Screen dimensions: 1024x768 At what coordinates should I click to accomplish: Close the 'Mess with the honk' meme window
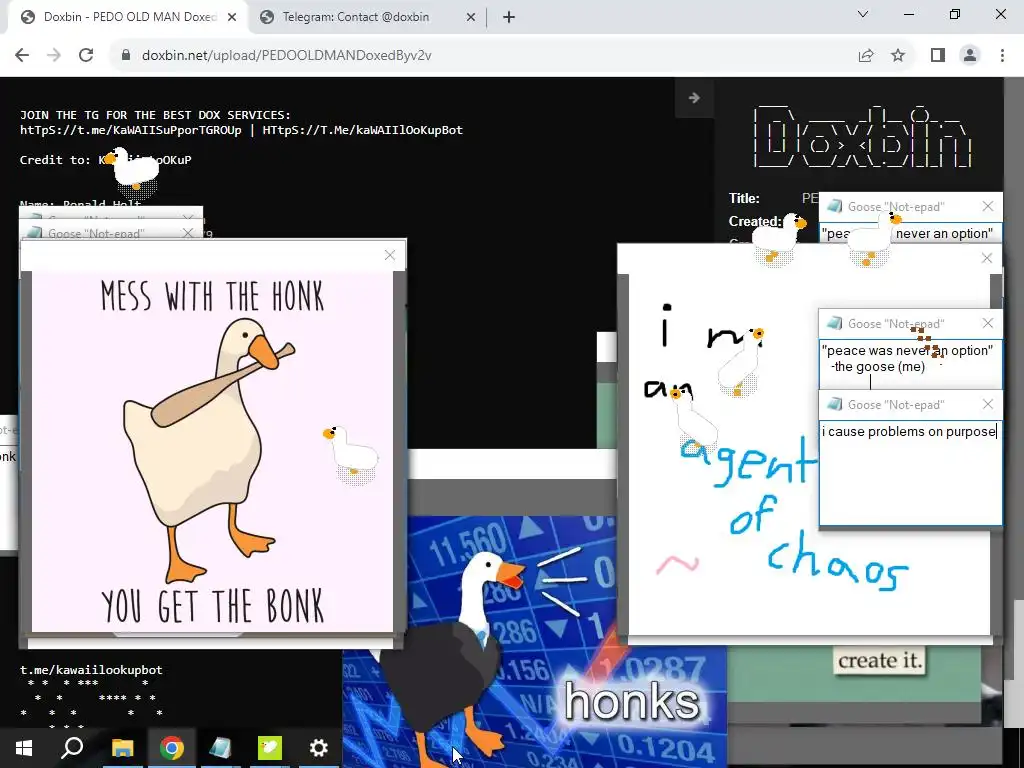click(x=390, y=255)
